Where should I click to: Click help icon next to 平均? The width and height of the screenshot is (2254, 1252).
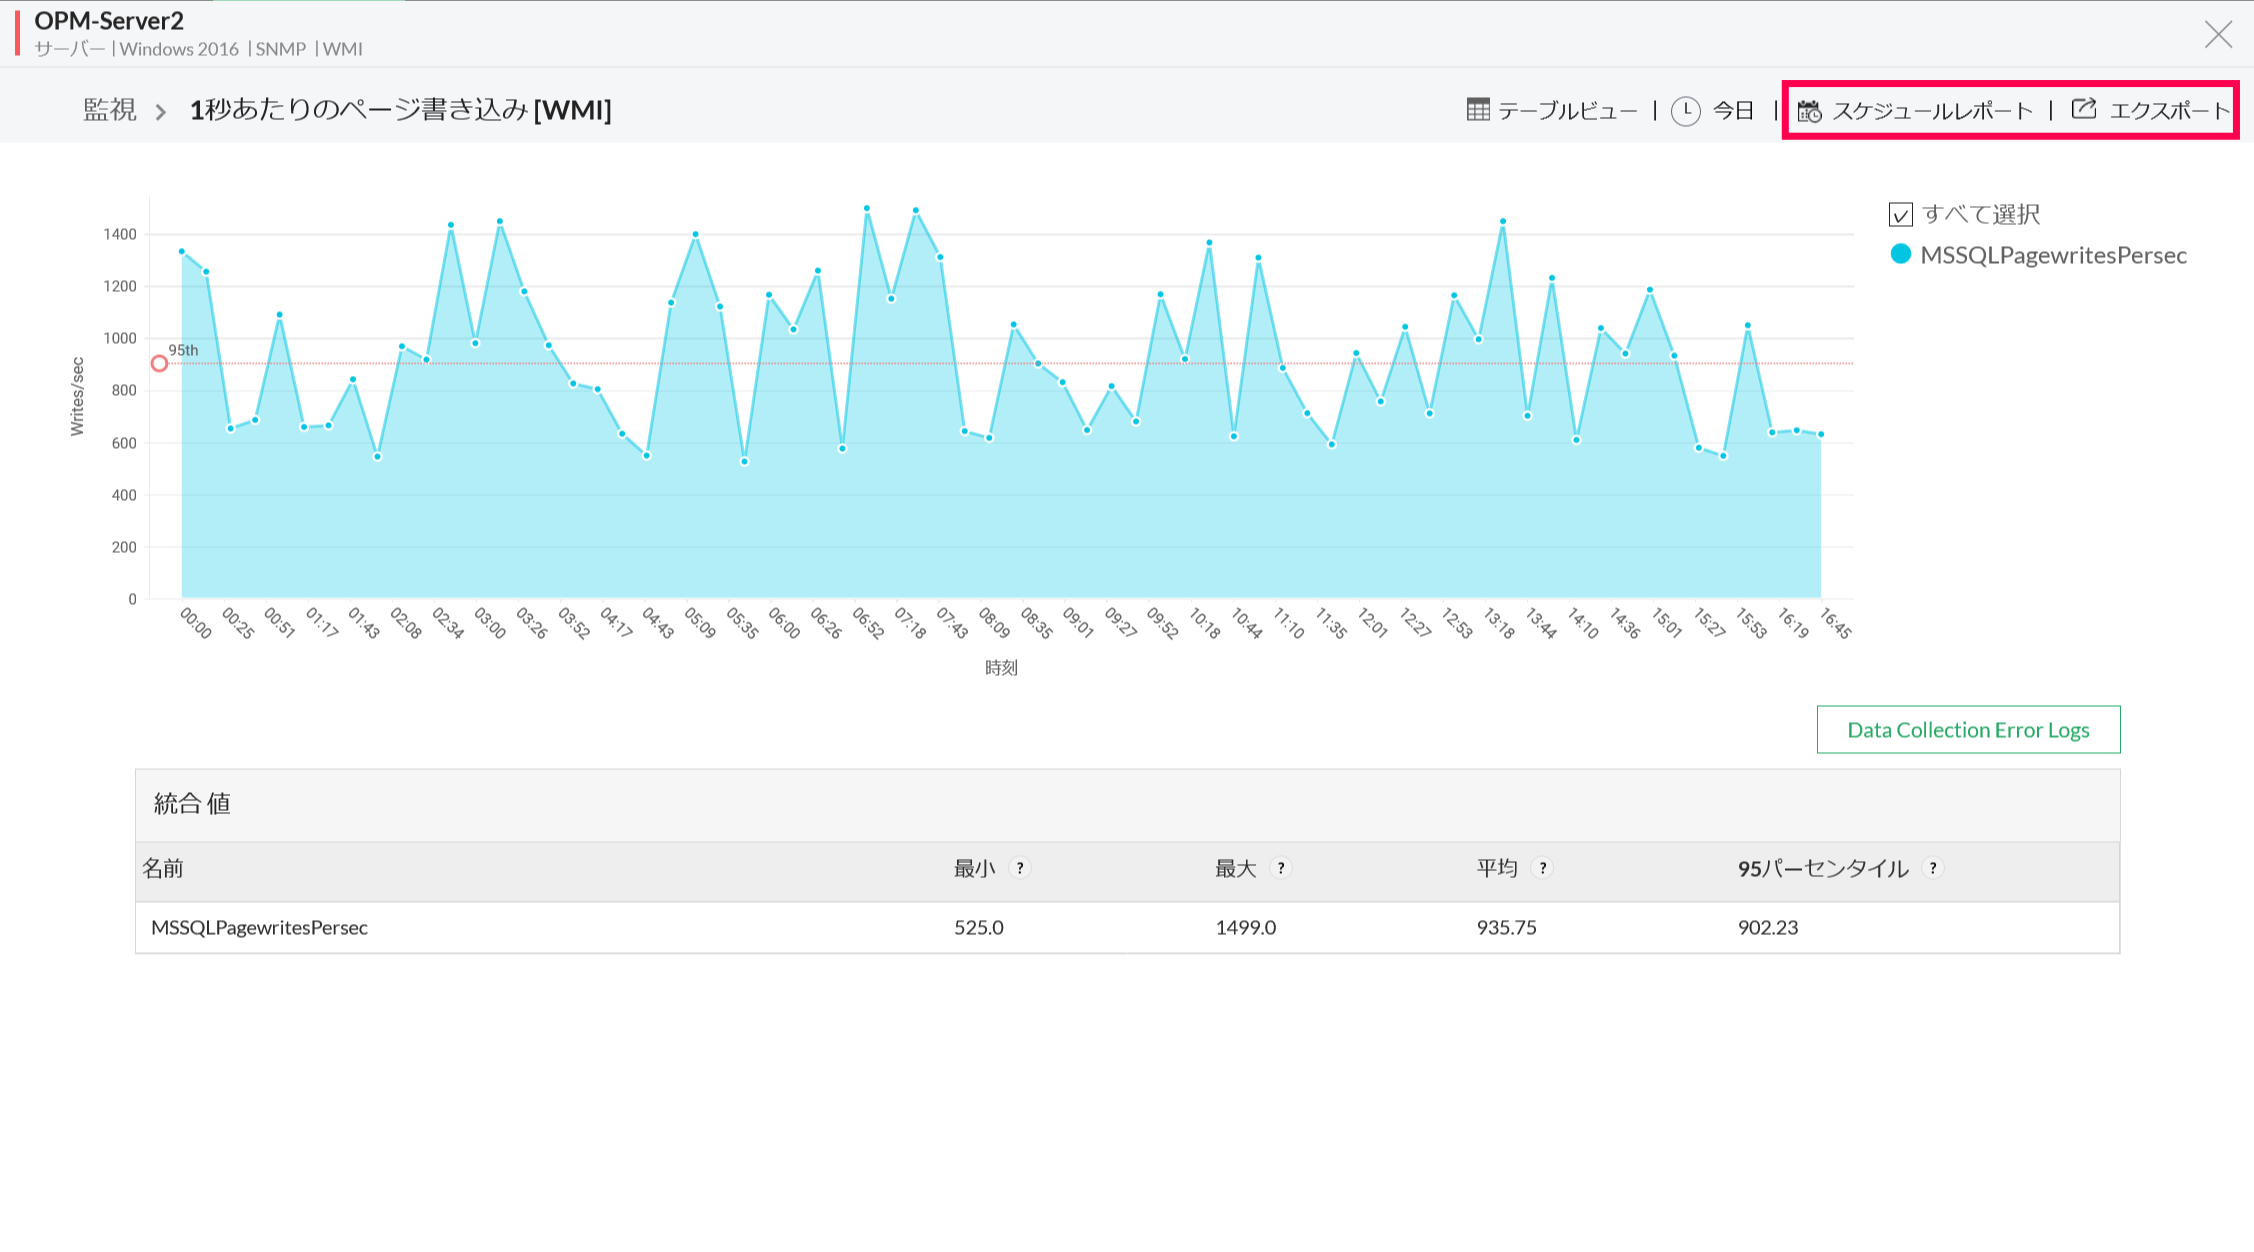1543,868
